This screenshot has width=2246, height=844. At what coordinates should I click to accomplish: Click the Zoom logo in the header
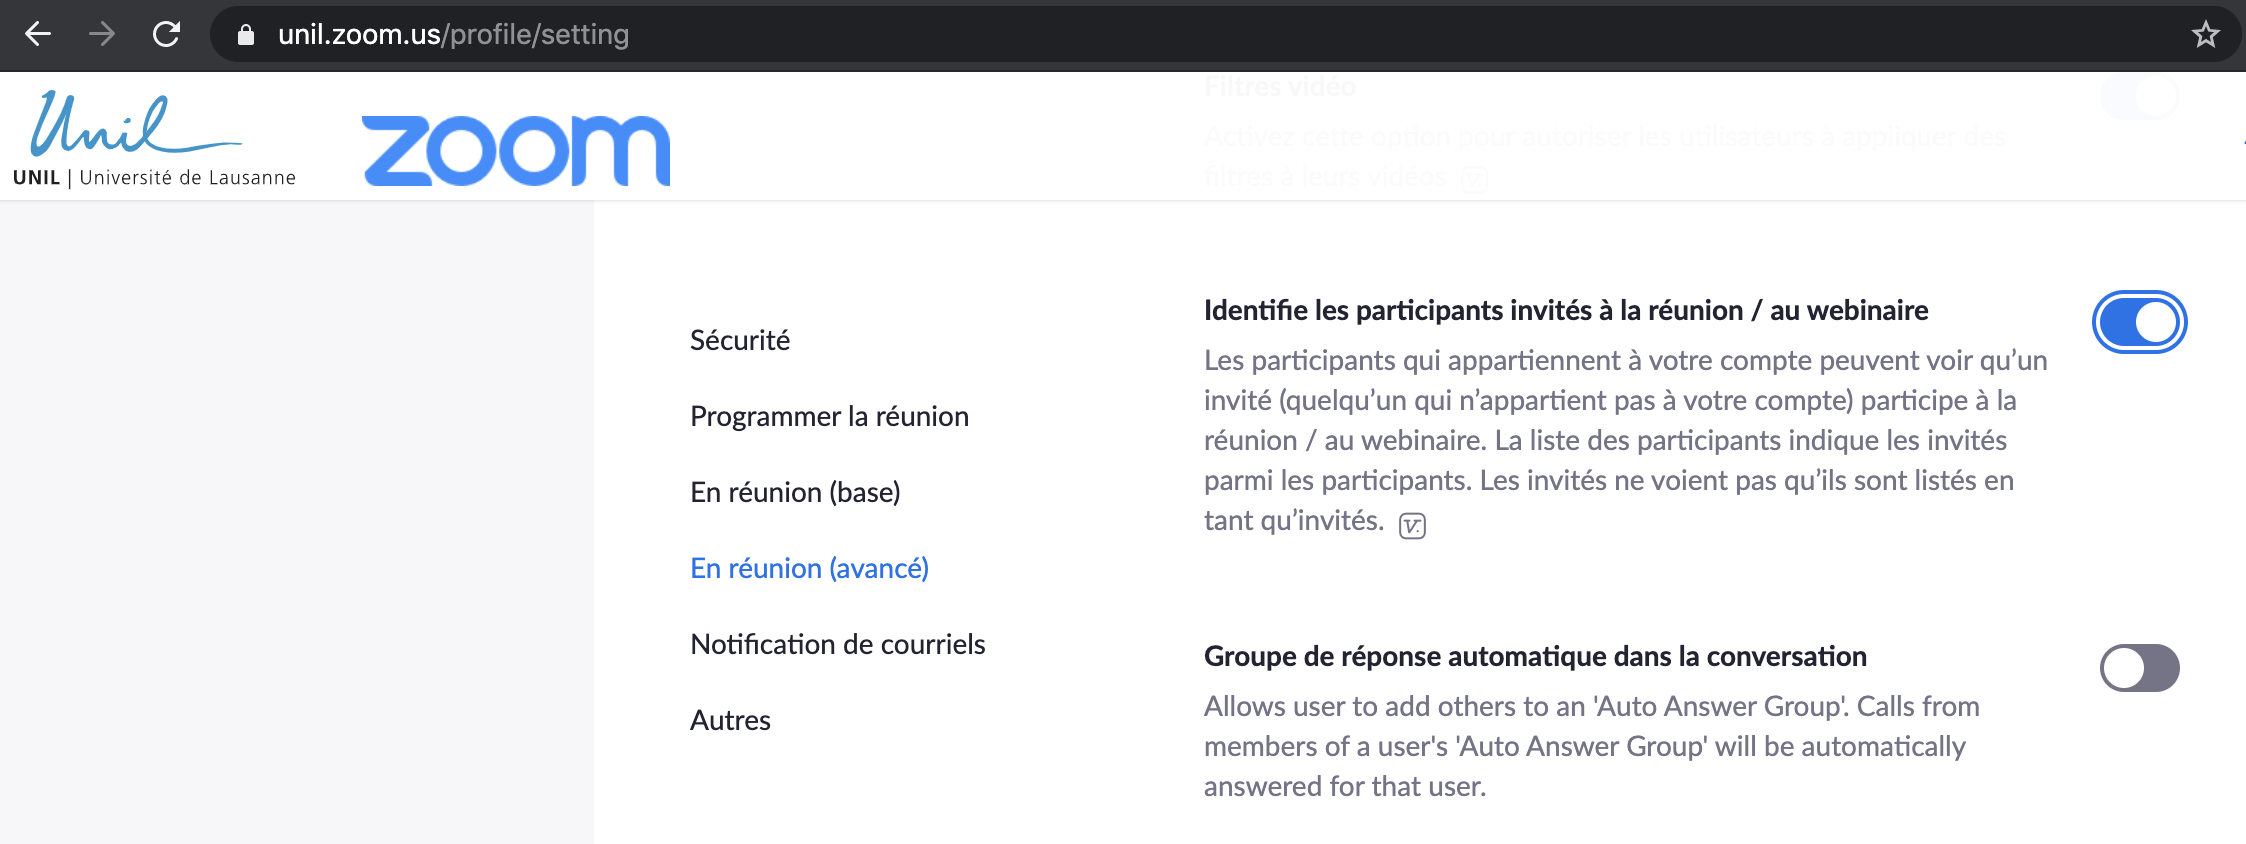pyautogui.click(x=516, y=150)
